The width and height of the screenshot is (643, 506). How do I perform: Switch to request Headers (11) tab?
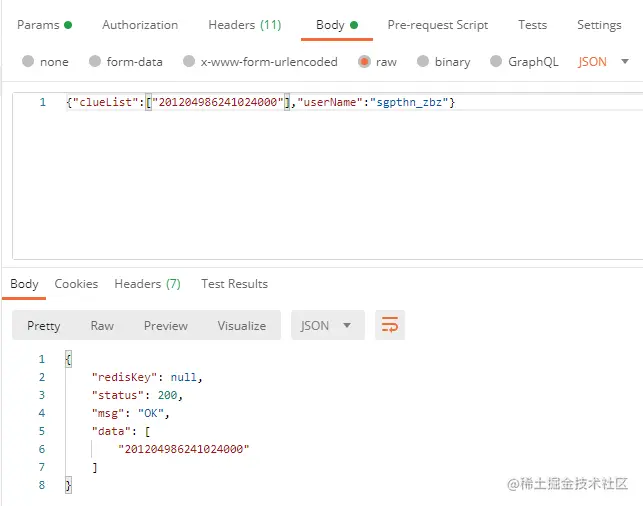tap(245, 25)
